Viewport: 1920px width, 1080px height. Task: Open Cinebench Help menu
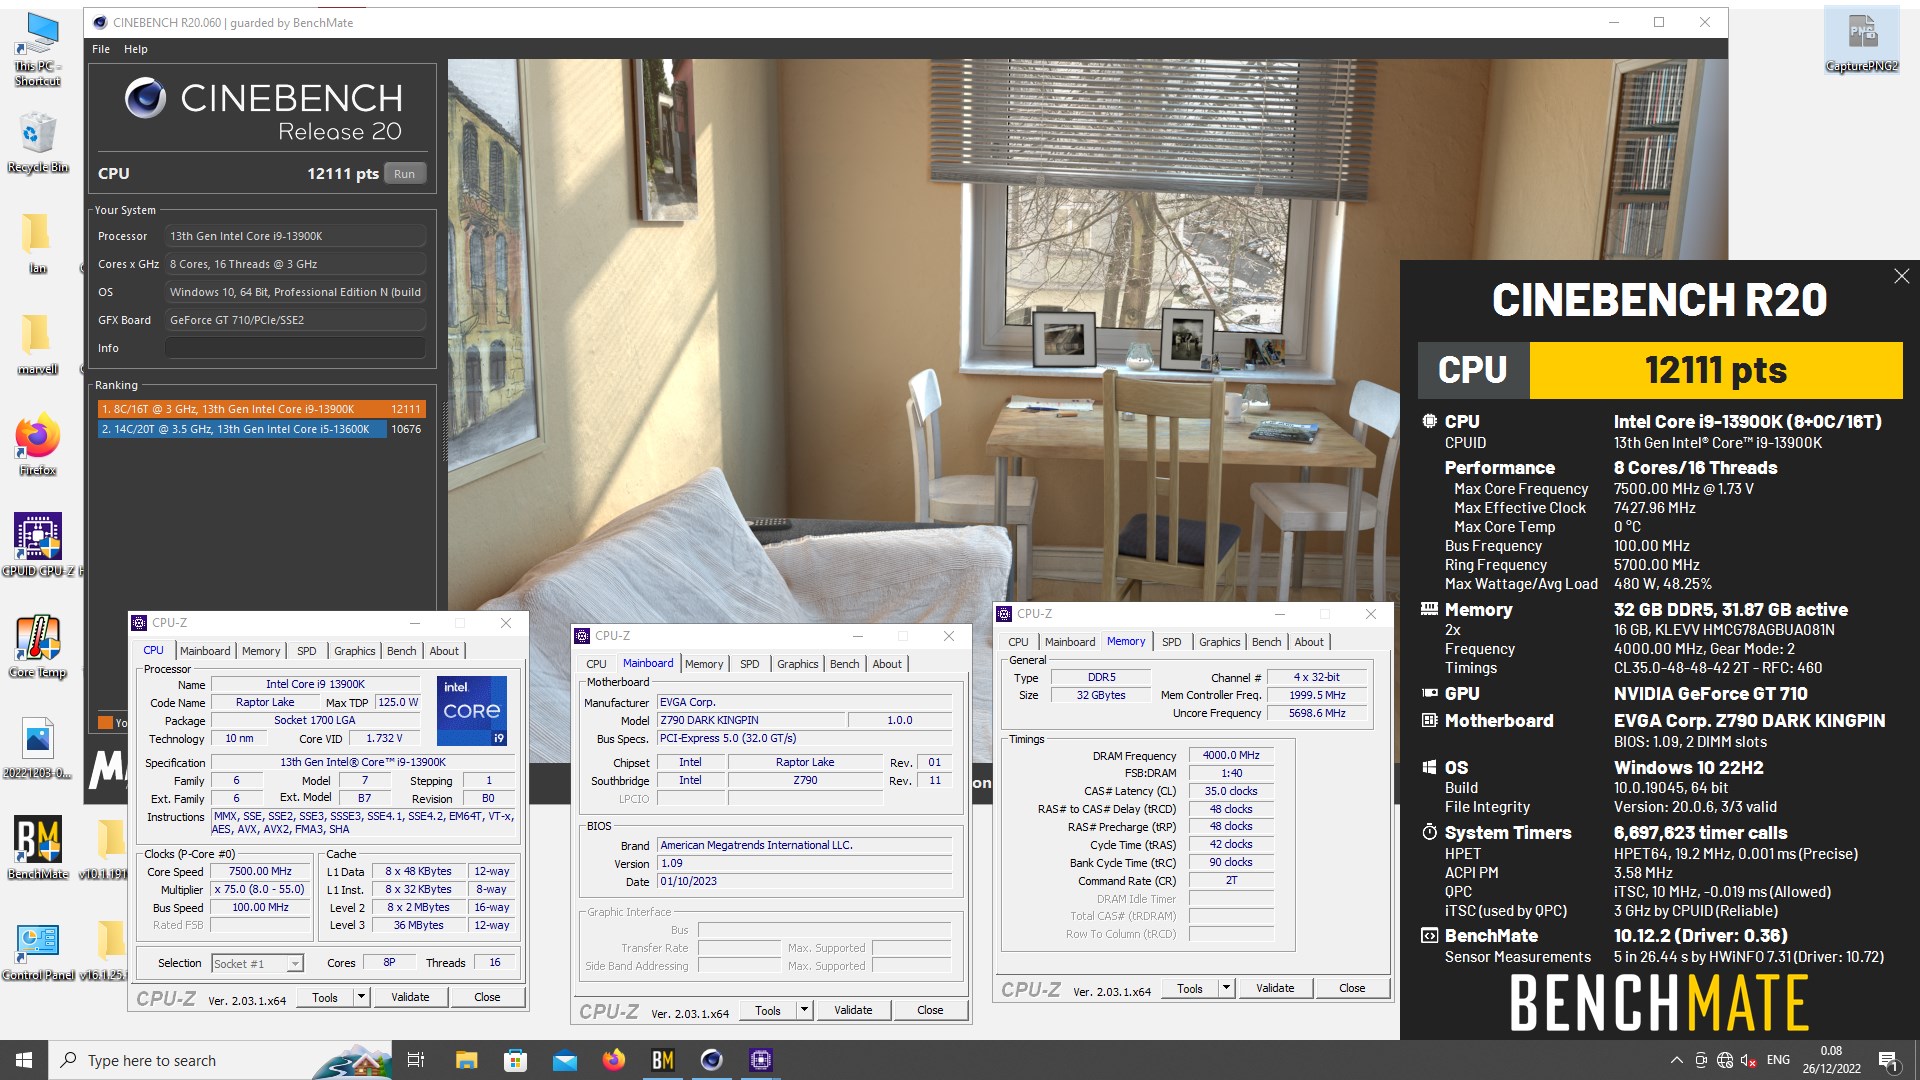click(136, 49)
